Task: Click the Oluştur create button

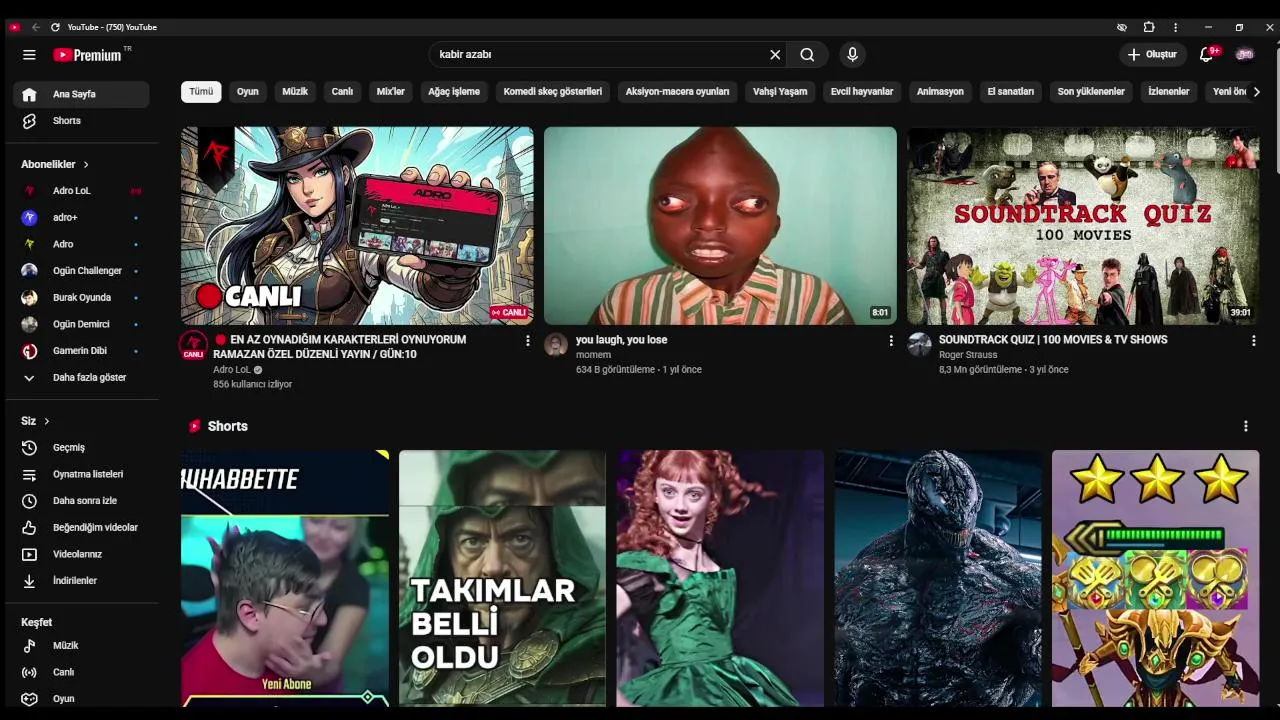Action: coord(1152,55)
